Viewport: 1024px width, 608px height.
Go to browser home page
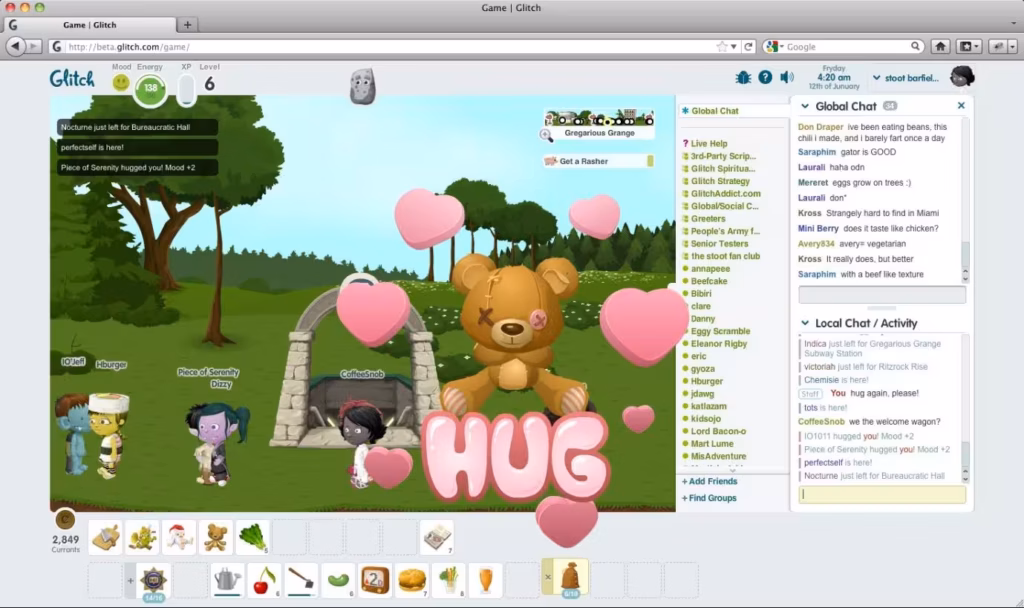point(940,46)
